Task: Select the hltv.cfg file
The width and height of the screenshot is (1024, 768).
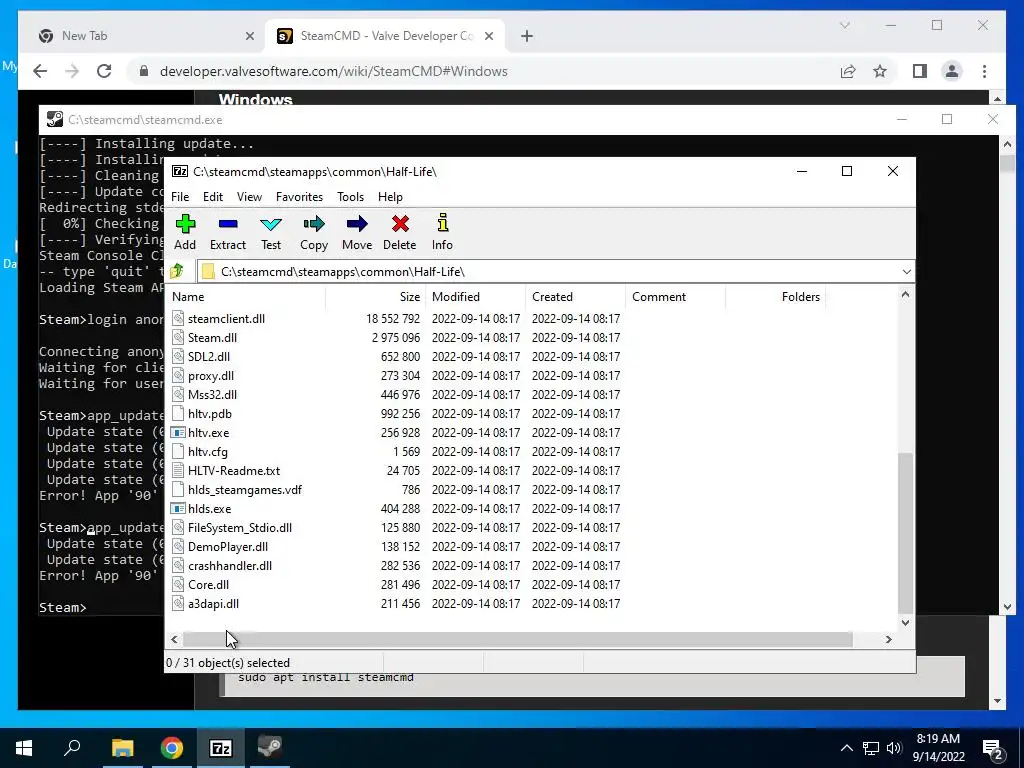Action: pyautogui.click(x=208, y=451)
